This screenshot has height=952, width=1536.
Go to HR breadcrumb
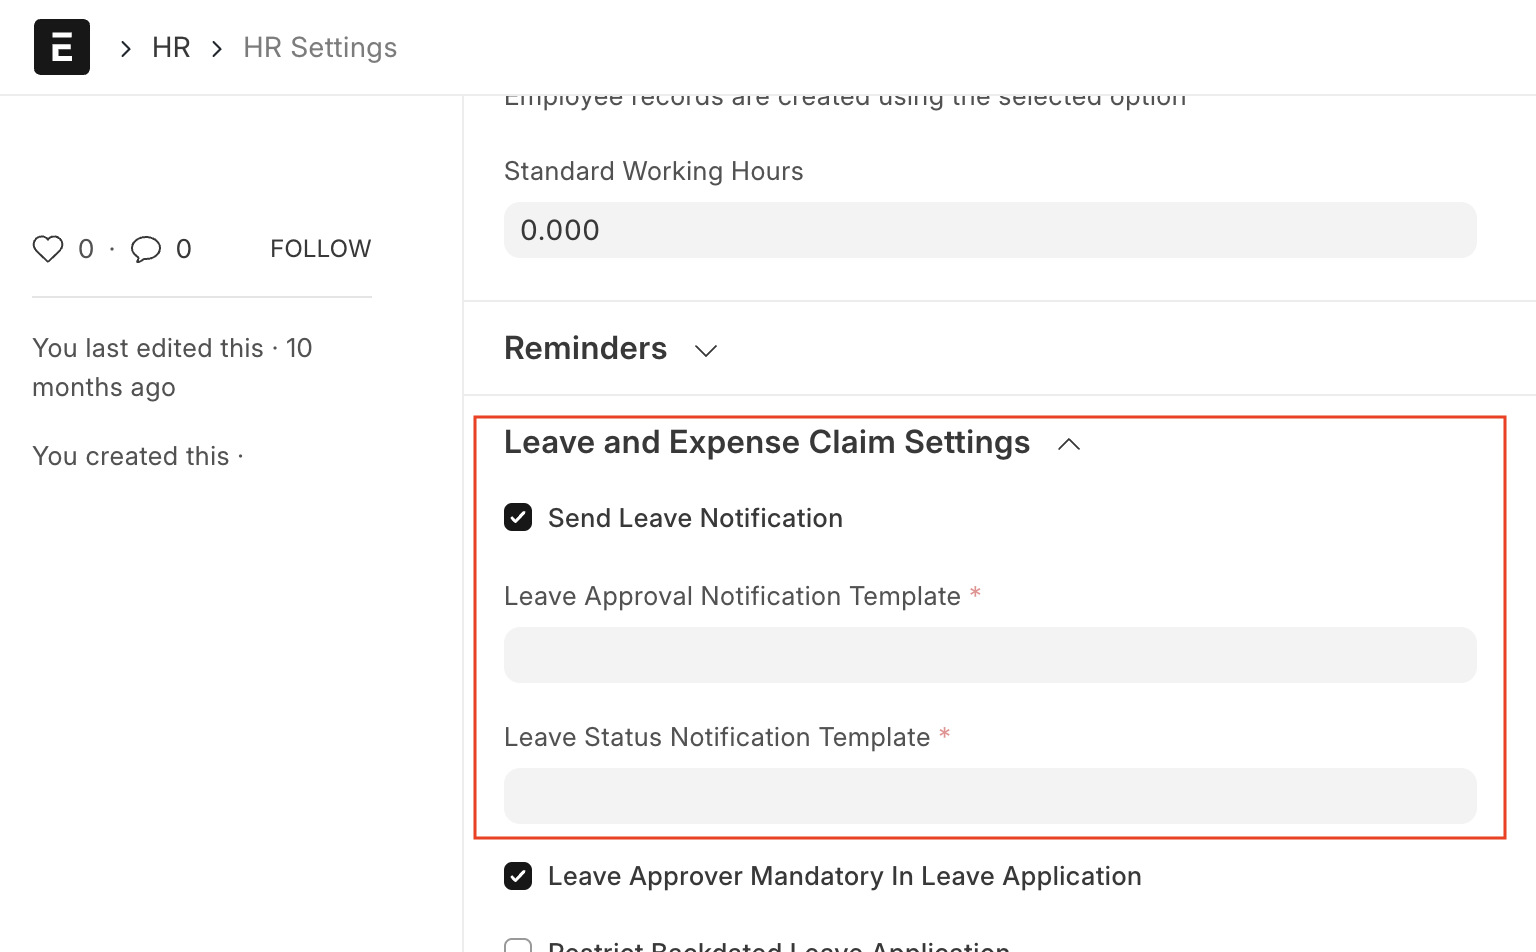tap(171, 47)
